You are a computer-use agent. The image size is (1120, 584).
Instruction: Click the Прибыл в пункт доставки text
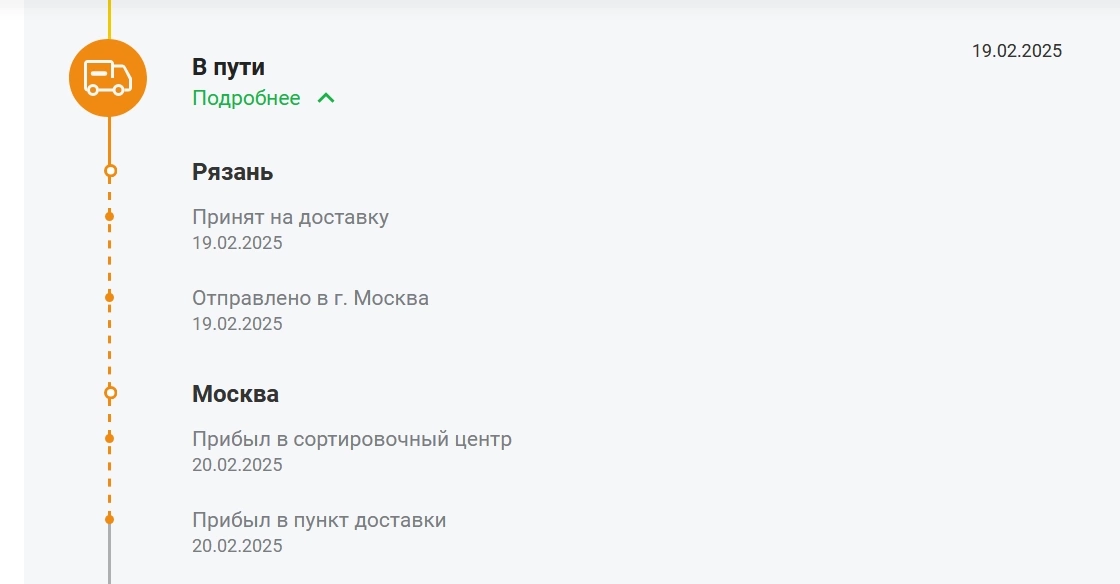319,520
